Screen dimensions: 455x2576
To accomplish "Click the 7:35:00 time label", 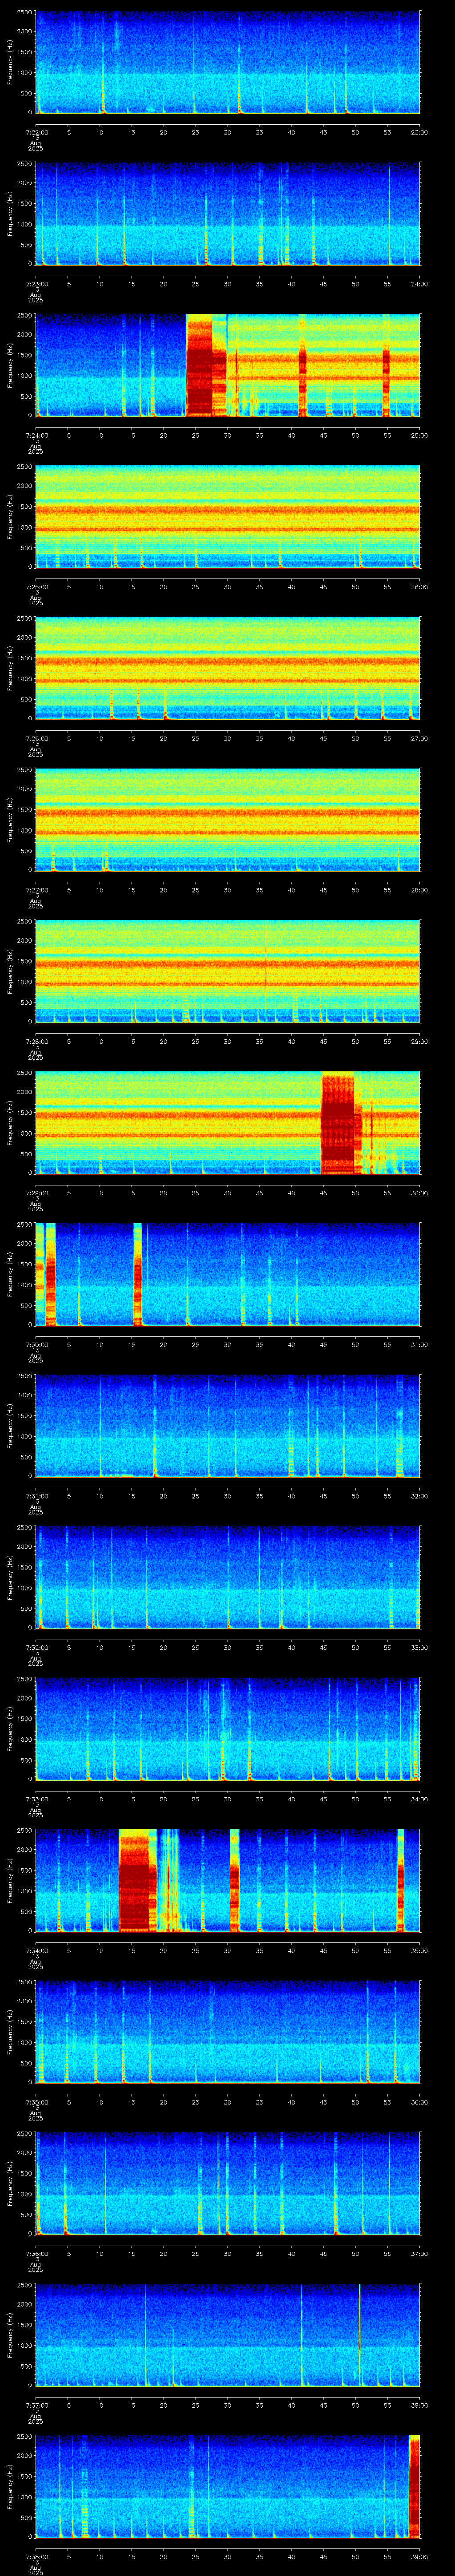I will coord(36,2102).
